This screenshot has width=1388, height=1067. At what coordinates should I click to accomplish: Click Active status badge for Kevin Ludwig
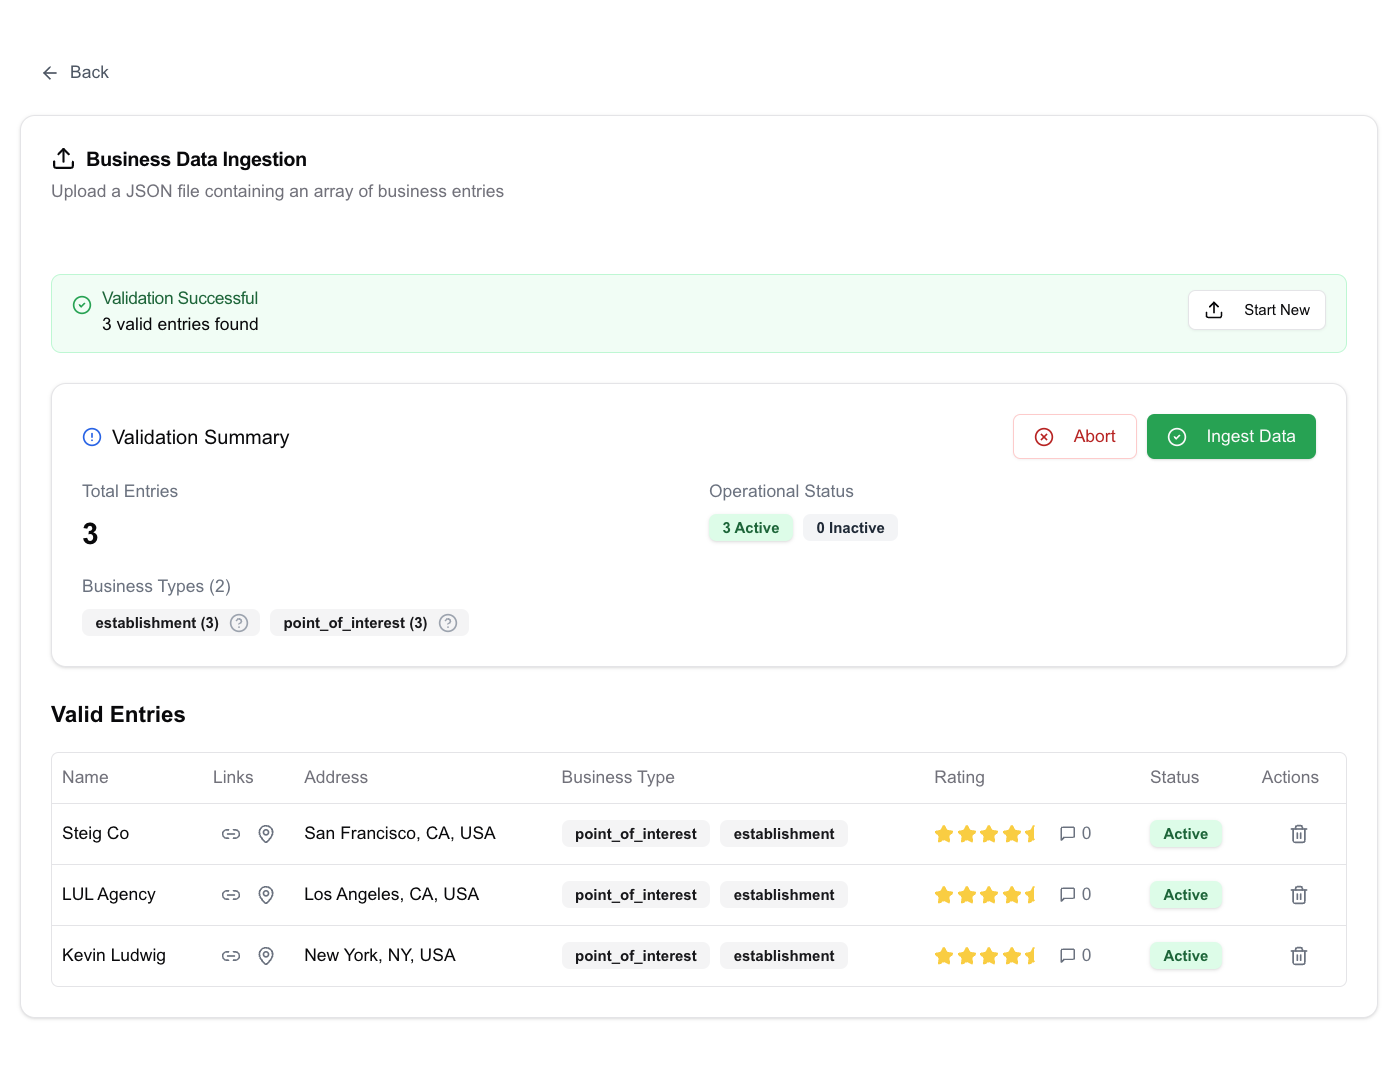(x=1185, y=956)
